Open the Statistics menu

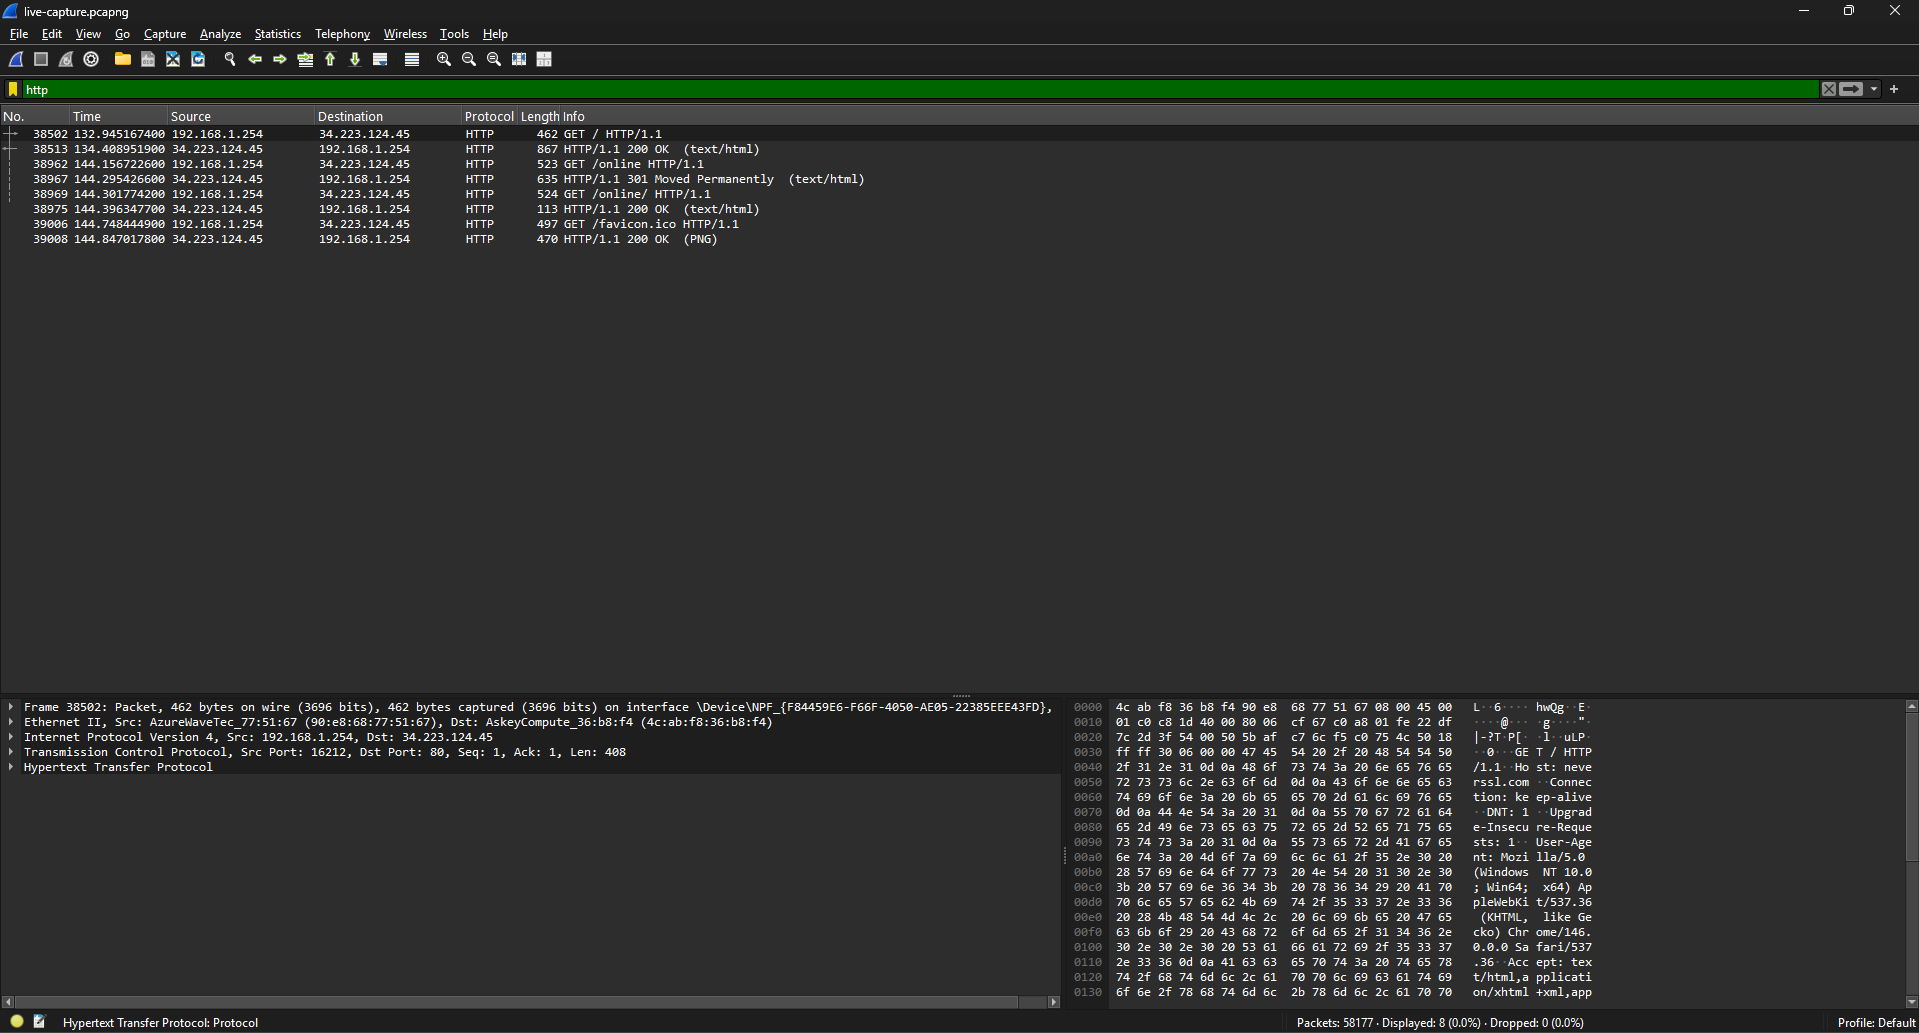tap(277, 33)
